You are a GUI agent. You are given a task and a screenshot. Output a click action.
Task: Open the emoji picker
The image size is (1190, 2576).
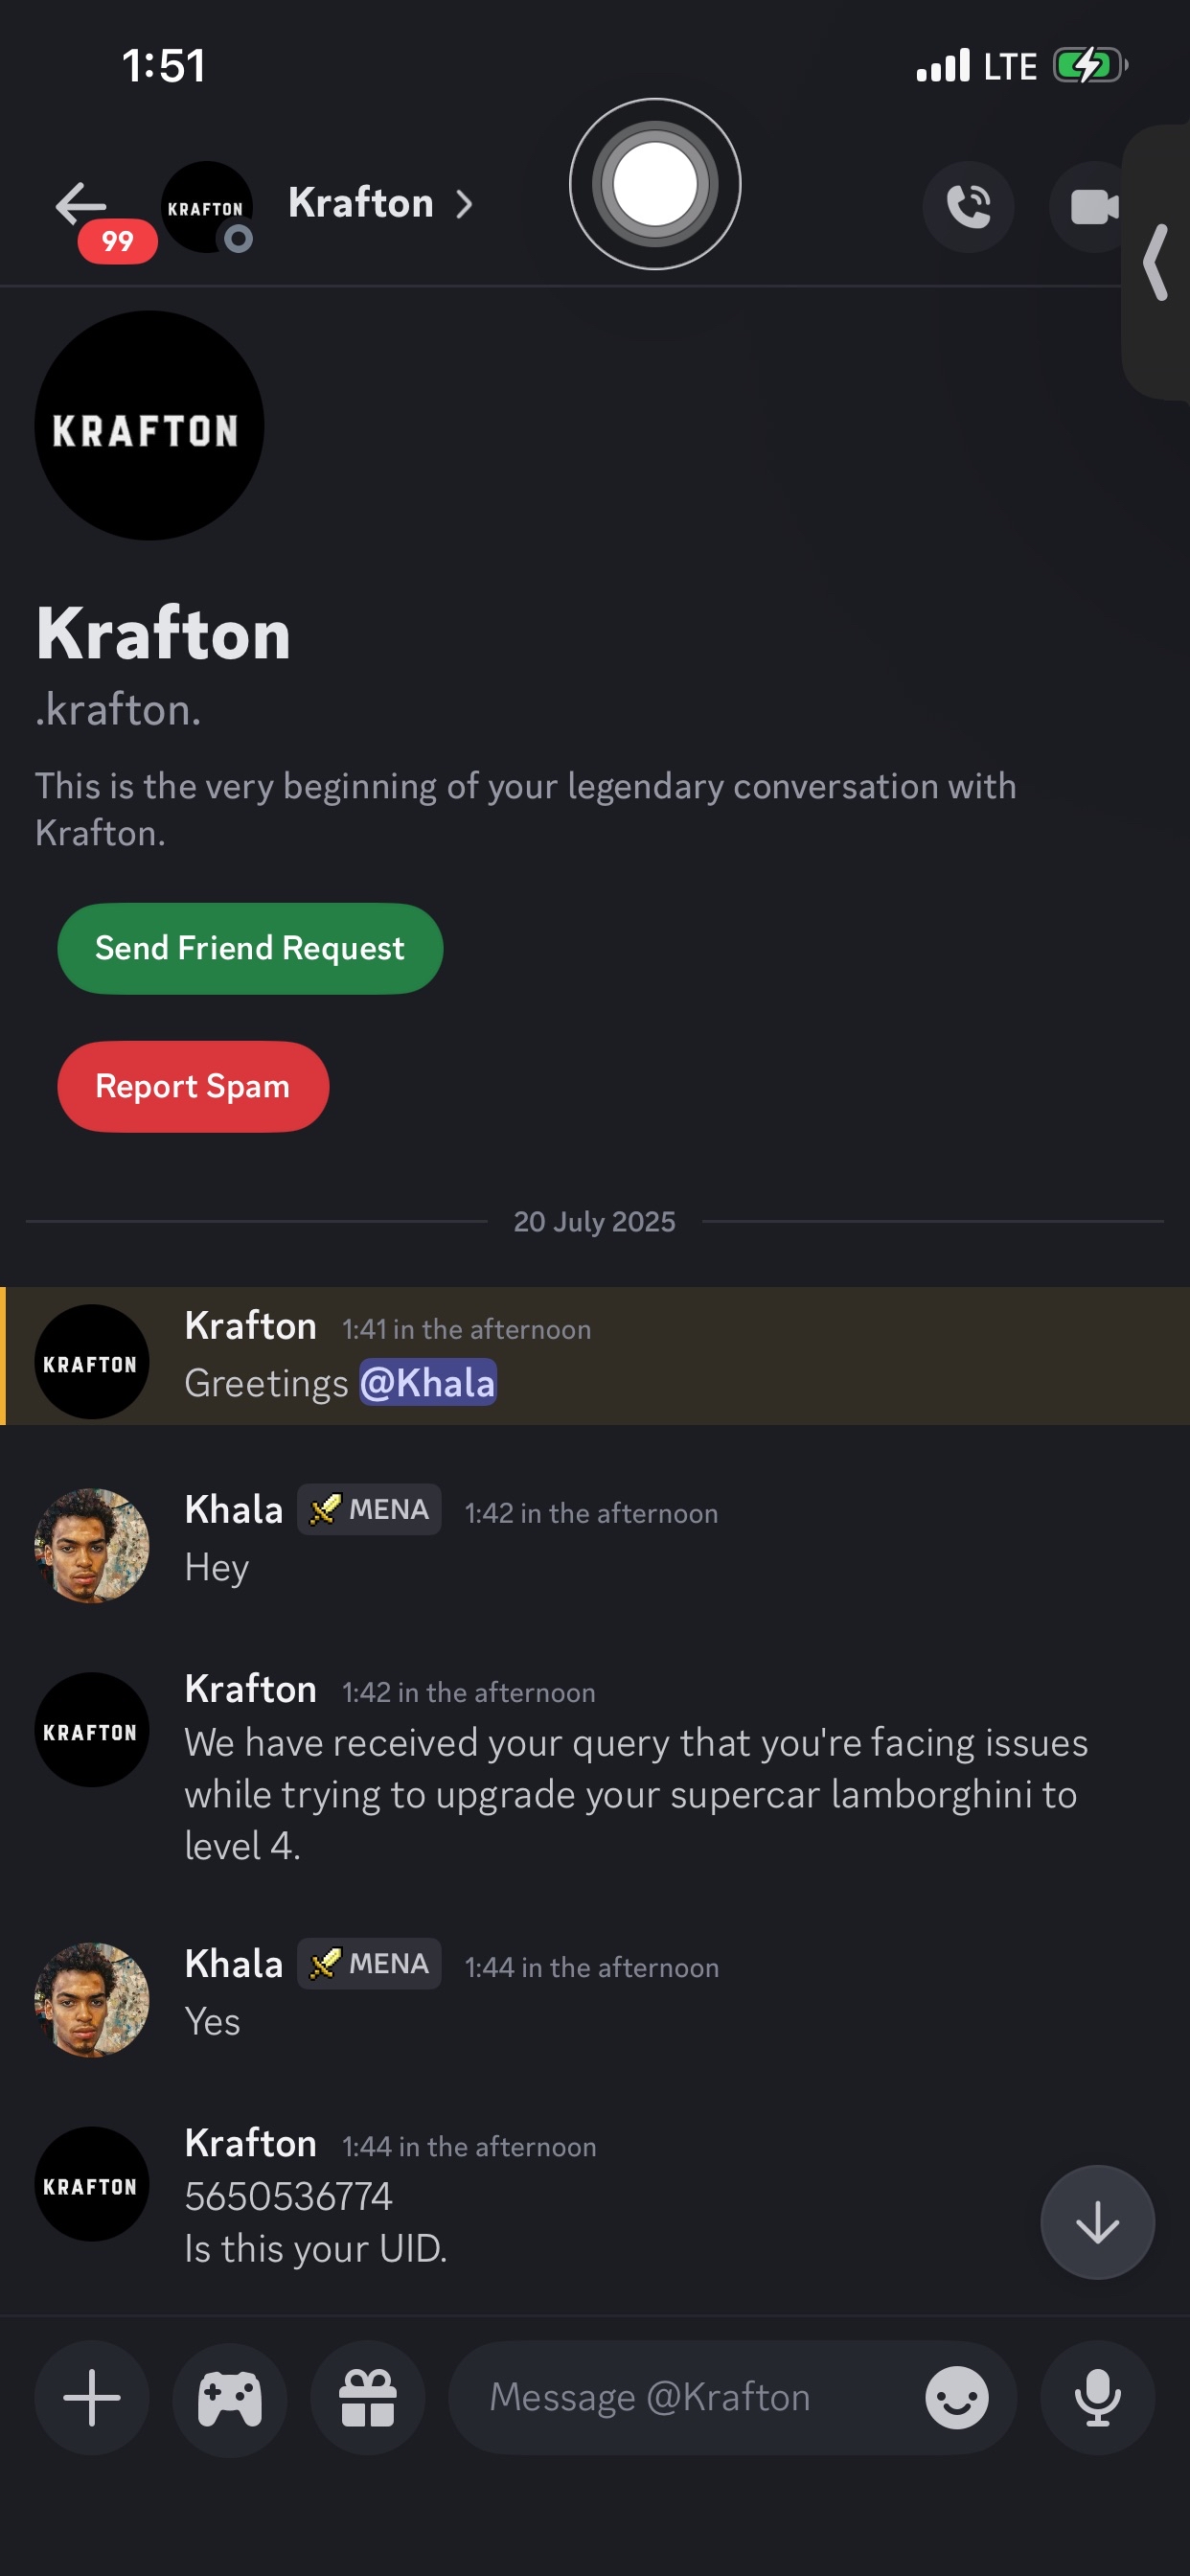[x=956, y=2397]
